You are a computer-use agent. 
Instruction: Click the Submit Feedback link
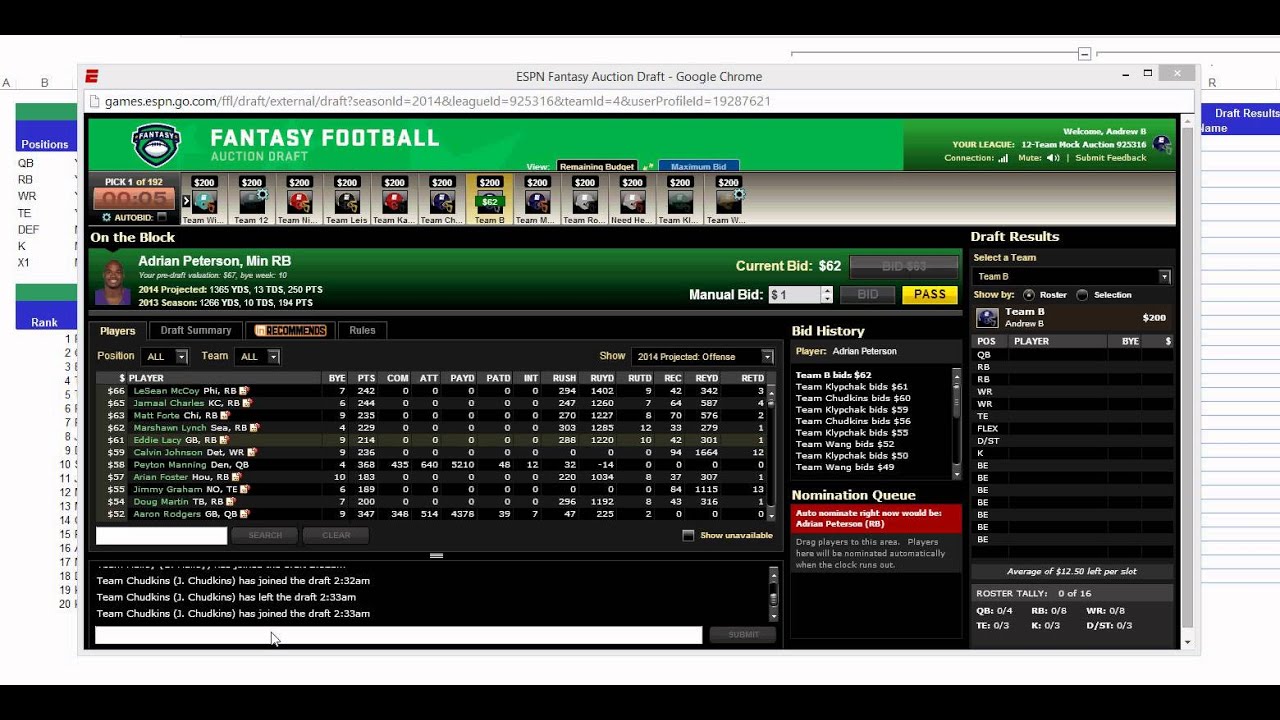point(1111,158)
